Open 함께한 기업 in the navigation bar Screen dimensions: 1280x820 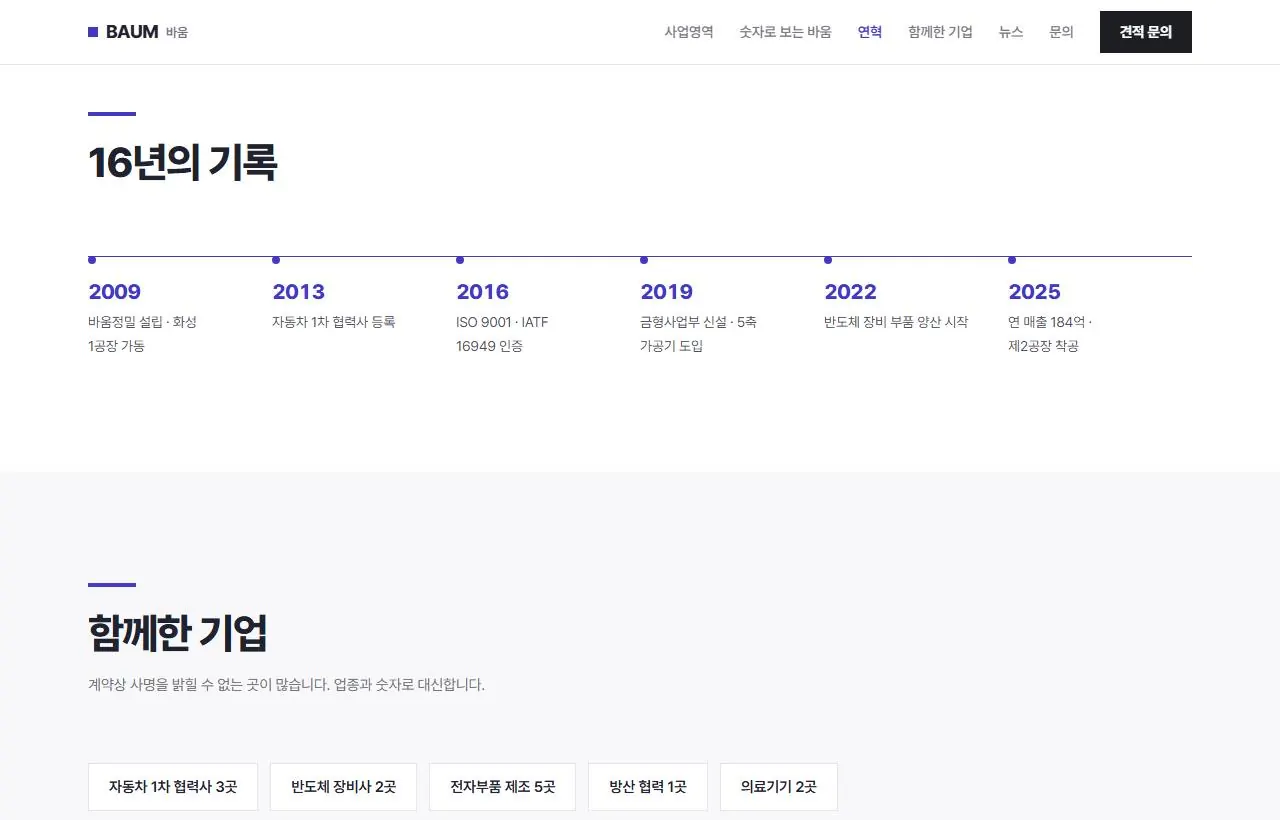(940, 32)
